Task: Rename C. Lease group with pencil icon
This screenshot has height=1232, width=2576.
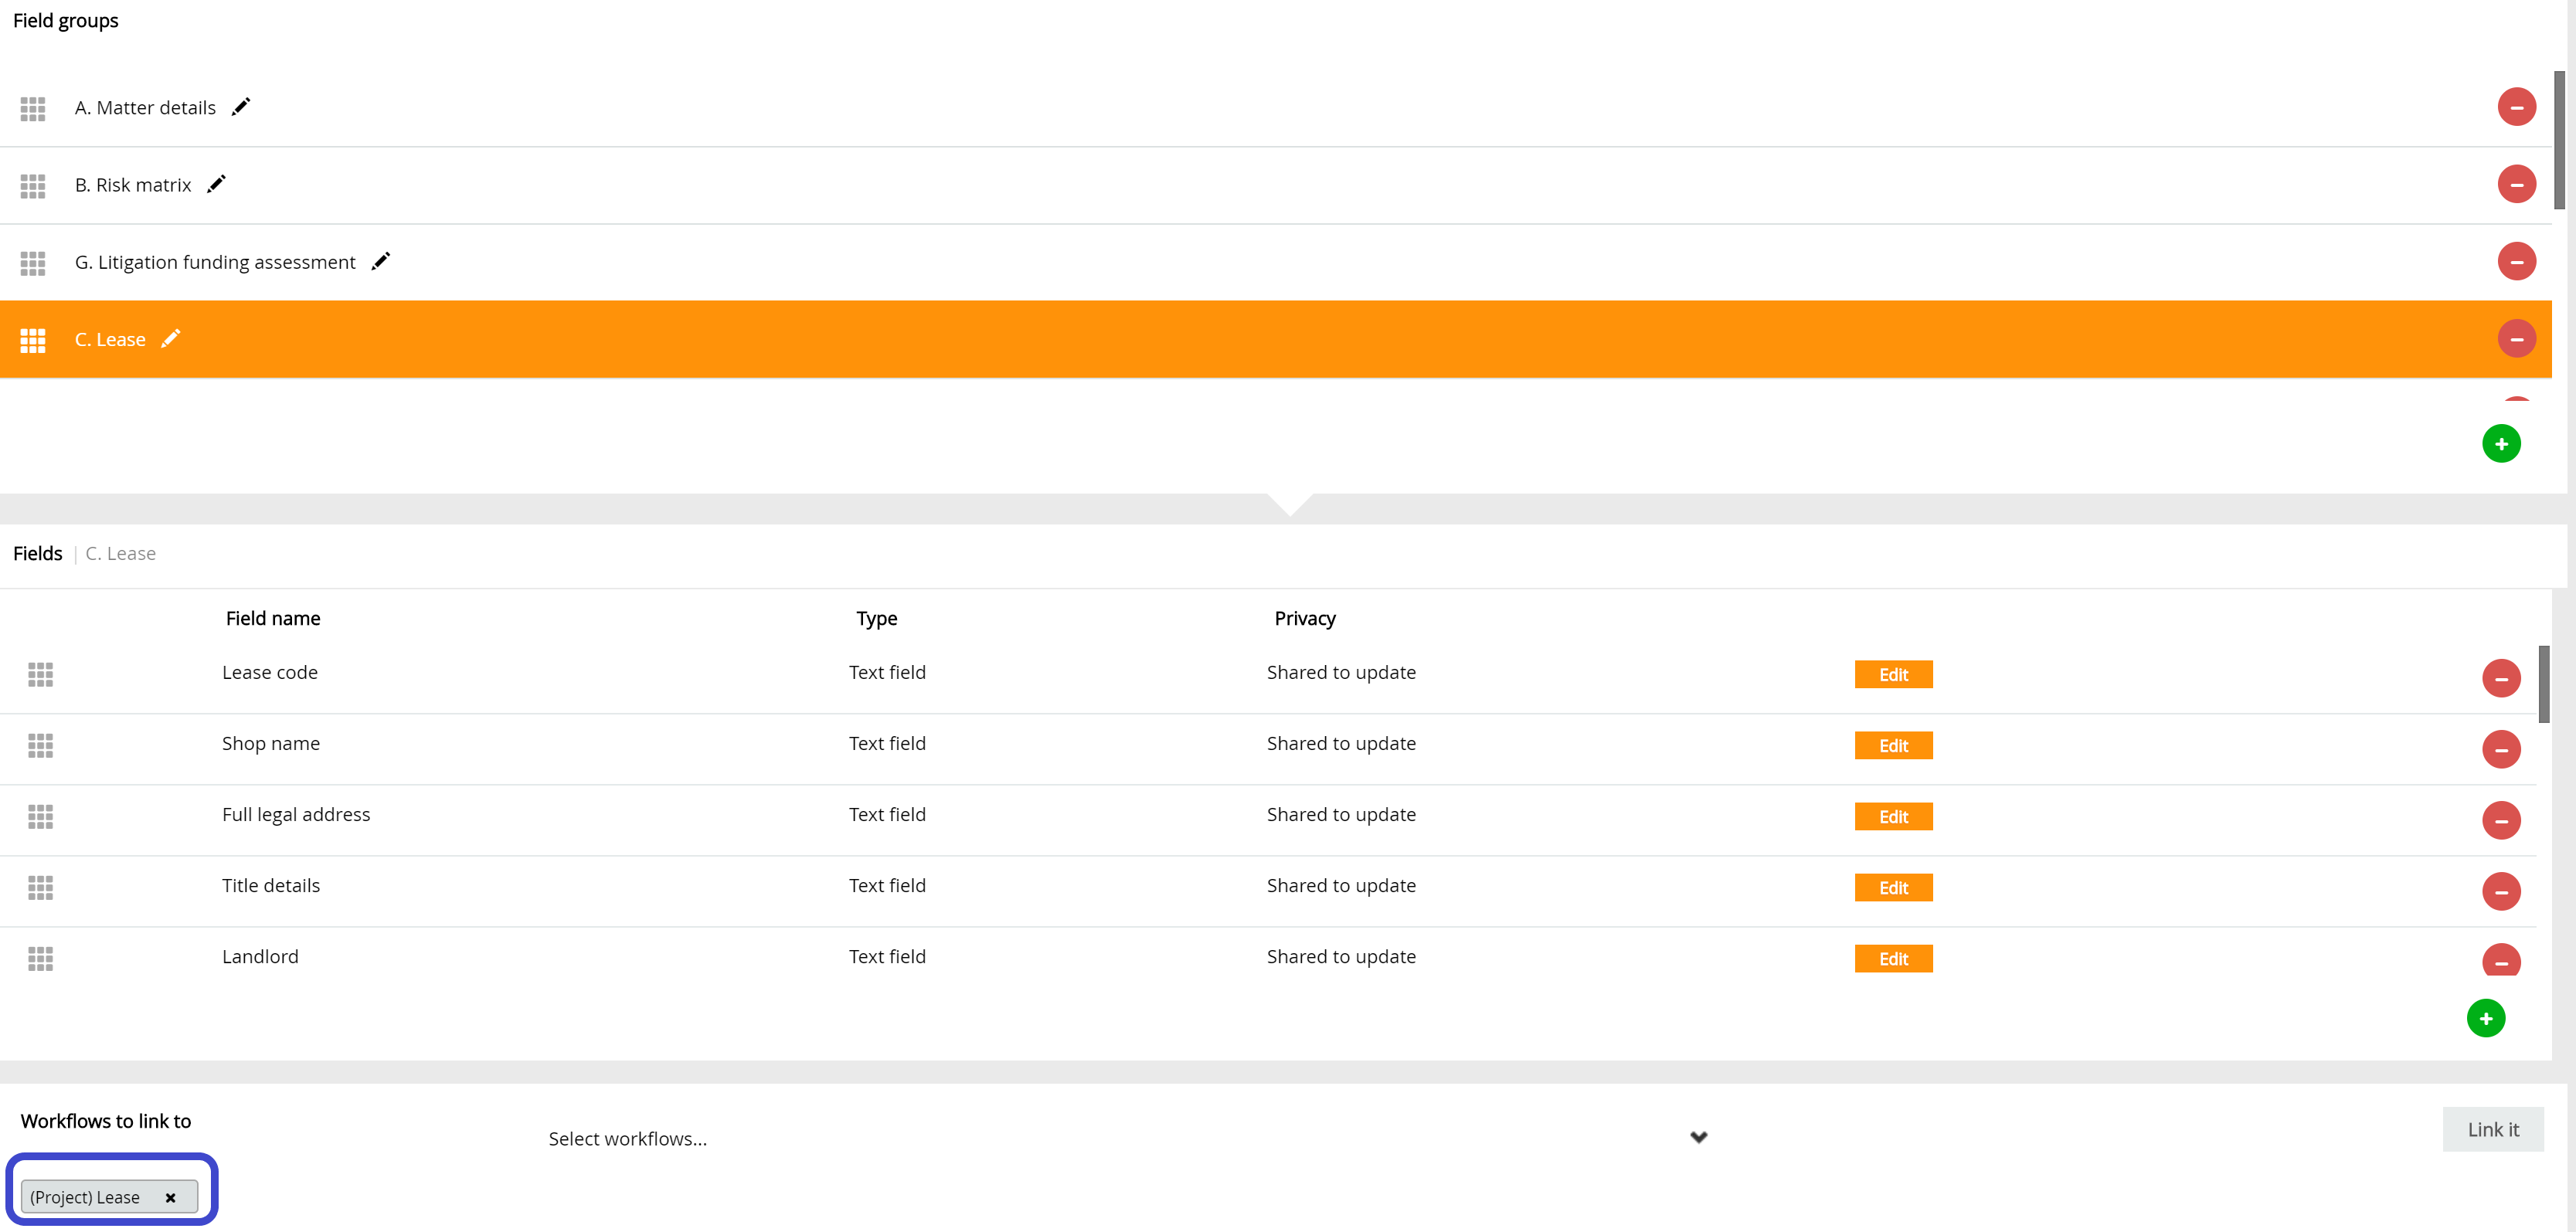Action: (171, 338)
